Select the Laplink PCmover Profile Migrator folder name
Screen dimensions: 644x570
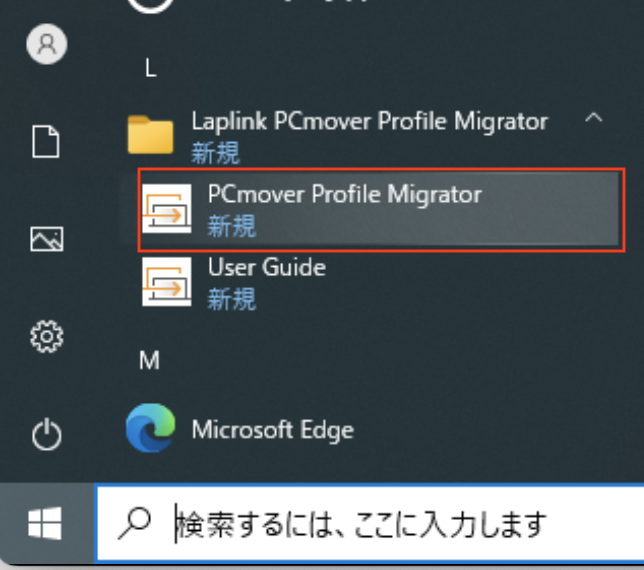pyautogui.click(x=370, y=122)
